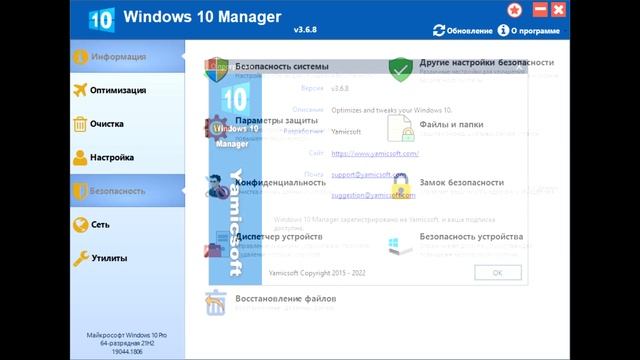Open Конфиденциальность tool
This screenshot has height=360, width=640.
pos(280,182)
